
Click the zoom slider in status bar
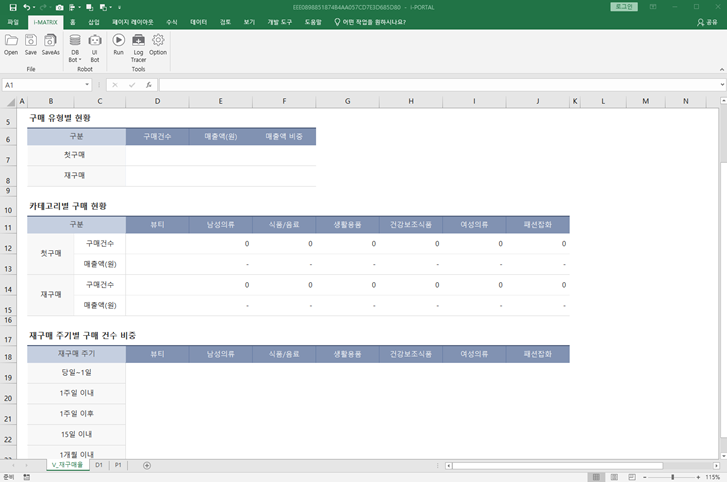(x=672, y=477)
